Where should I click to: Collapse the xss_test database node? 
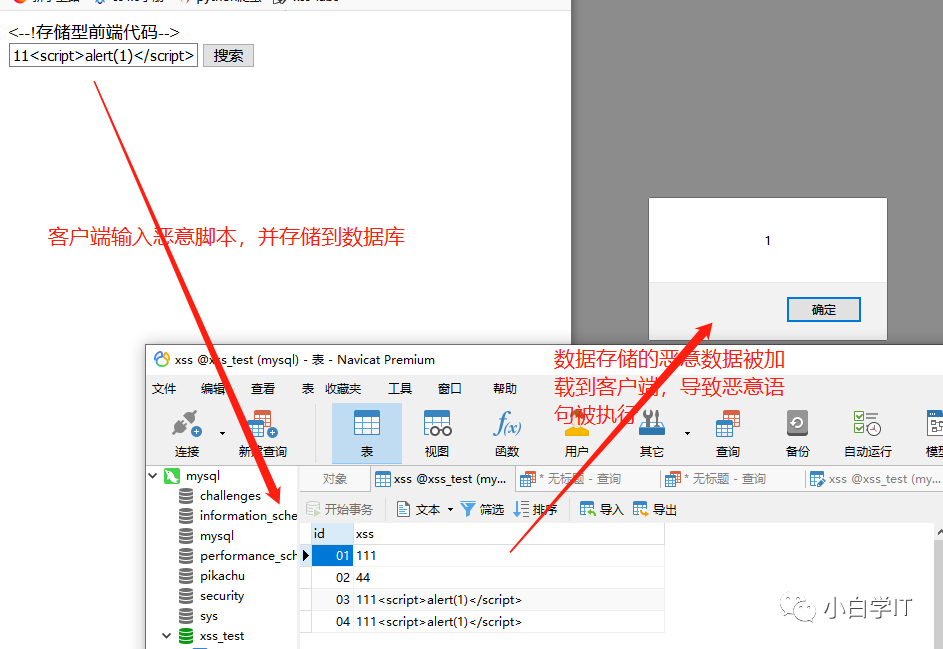[167, 636]
